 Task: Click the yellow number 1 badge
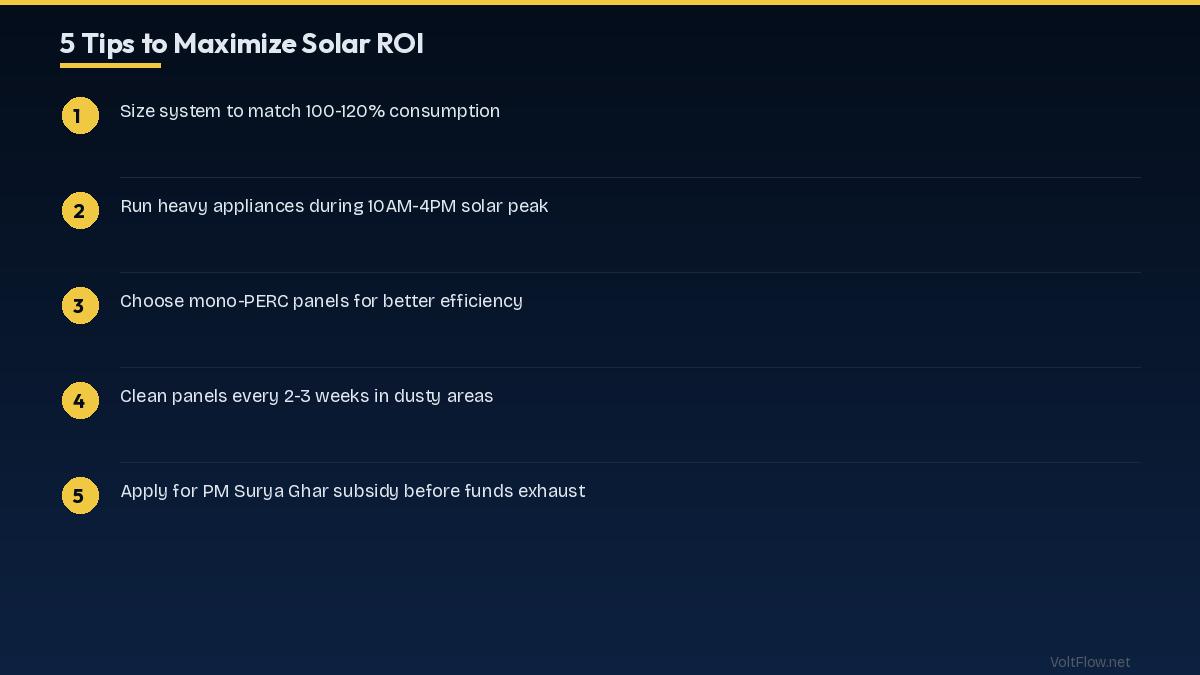click(x=80, y=116)
